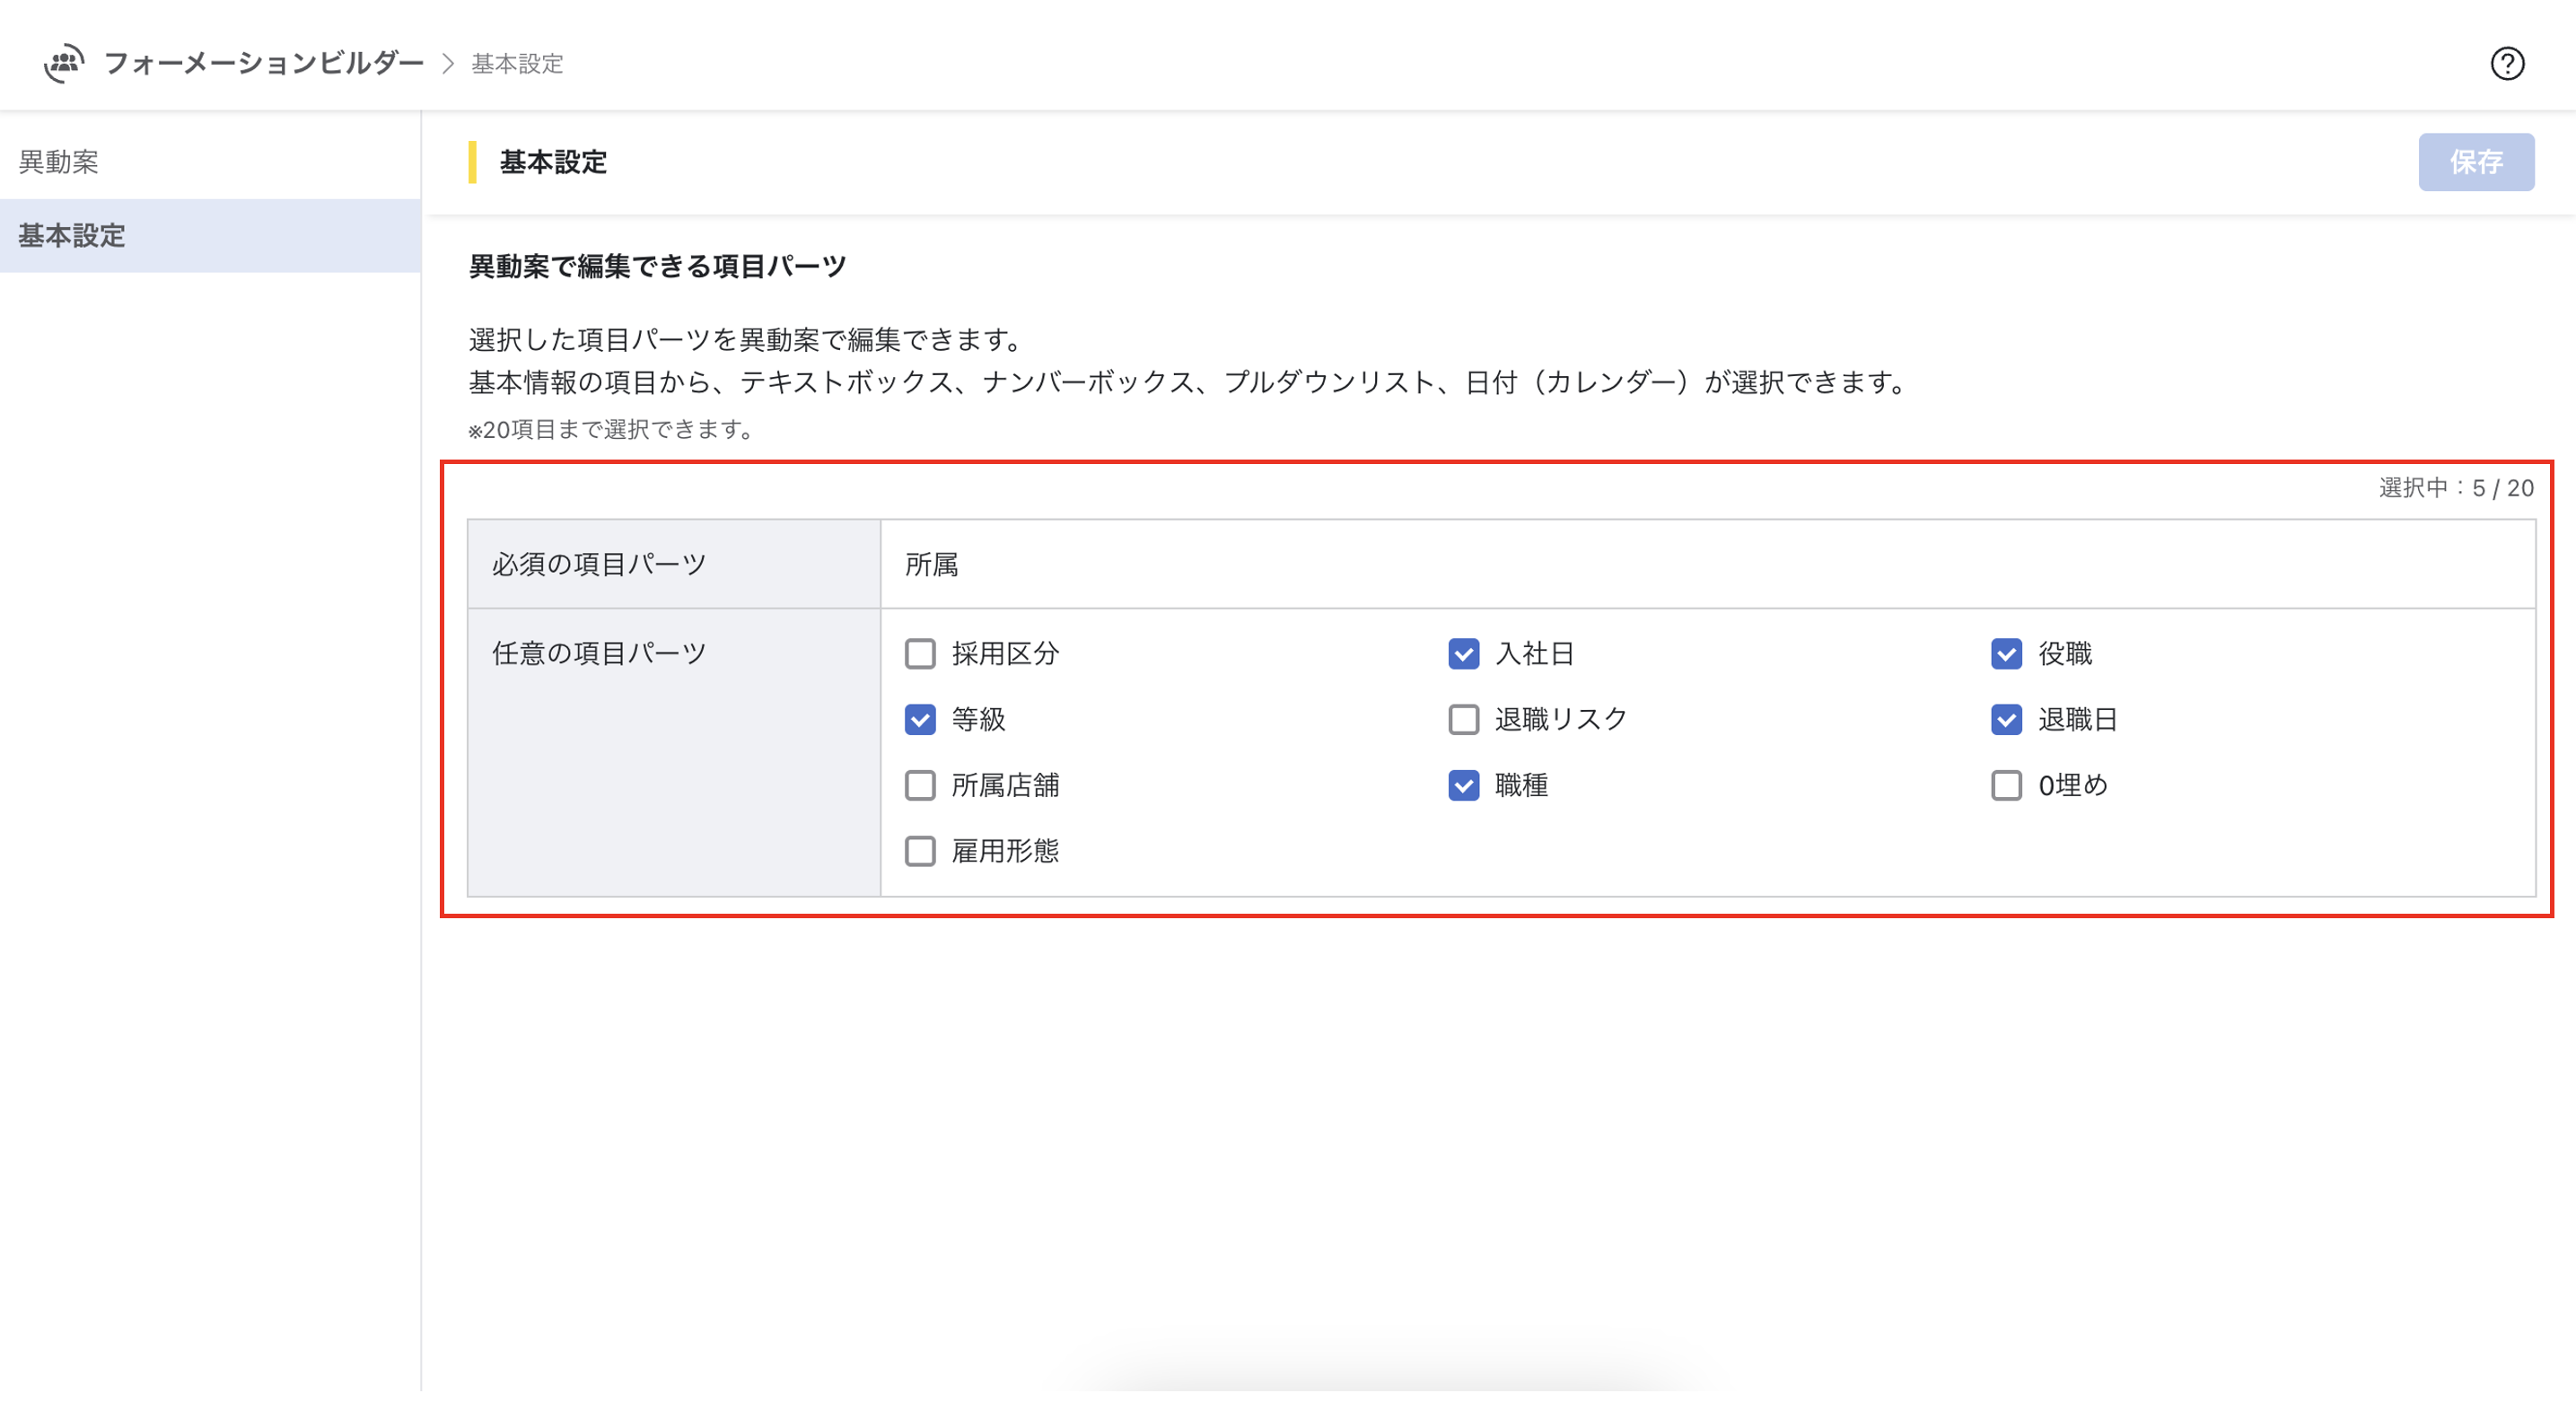Image resolution: width=2576 pixels, height=1402 pixels.
Task: Click the フォーメーションビルダー breadcrumb title
Action: click(264, 63)
